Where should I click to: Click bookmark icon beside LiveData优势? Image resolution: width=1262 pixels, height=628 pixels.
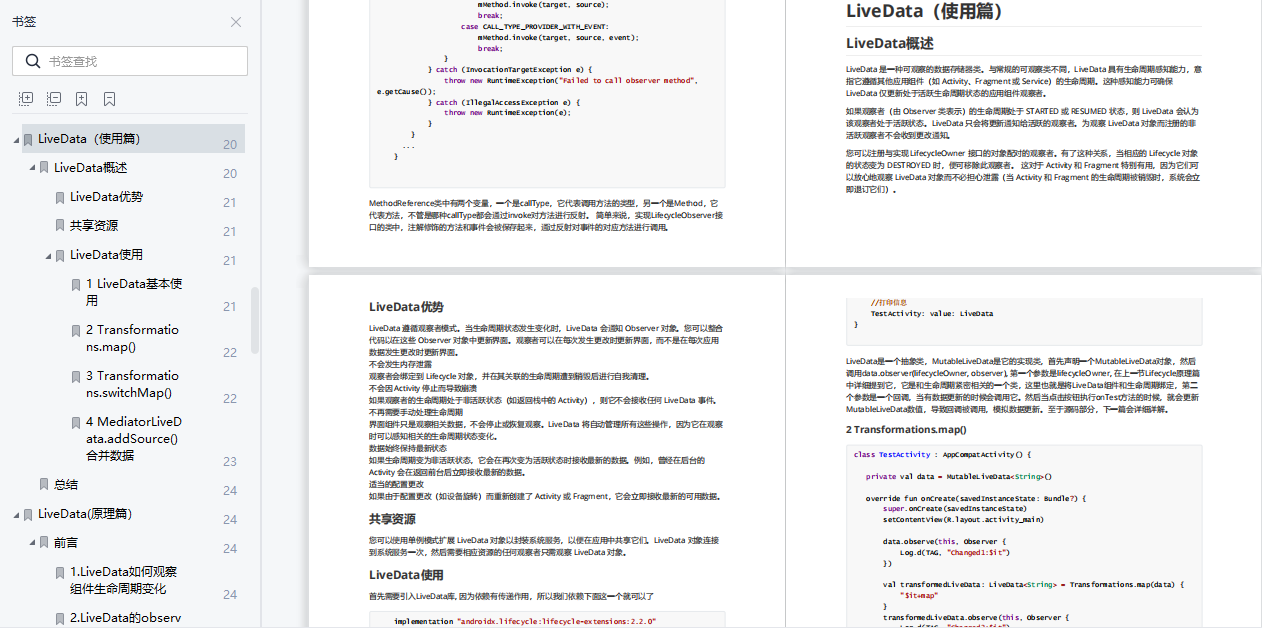click(61, 197)
